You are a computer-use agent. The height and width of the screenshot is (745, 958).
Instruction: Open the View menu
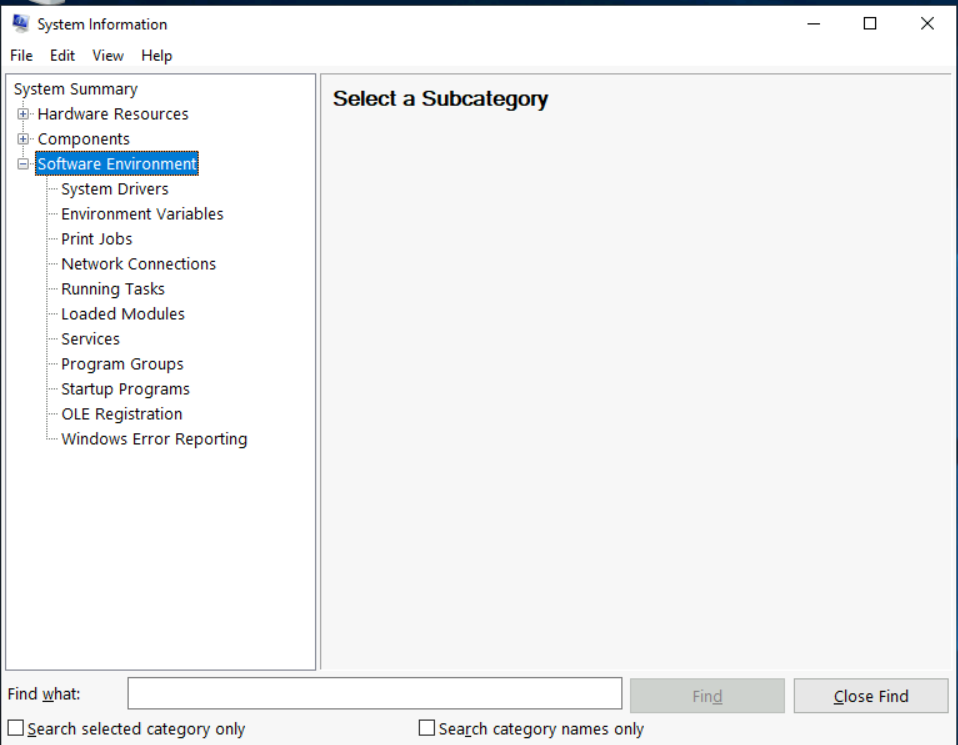tap(108, 56)
